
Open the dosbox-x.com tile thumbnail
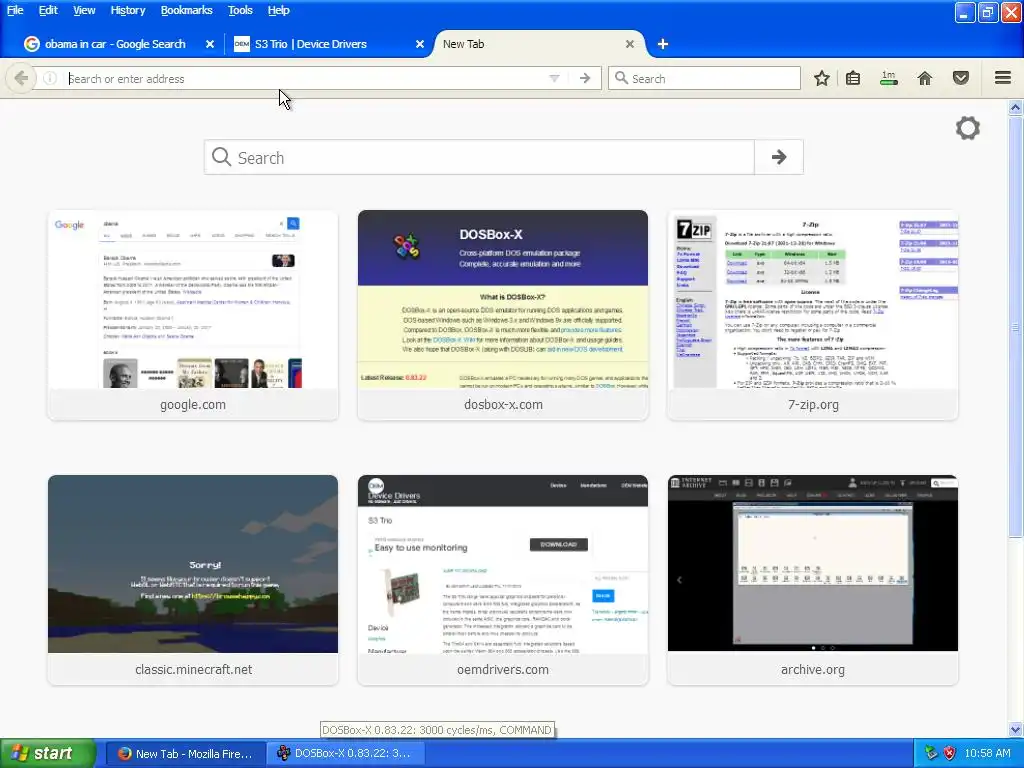[503, 299]
